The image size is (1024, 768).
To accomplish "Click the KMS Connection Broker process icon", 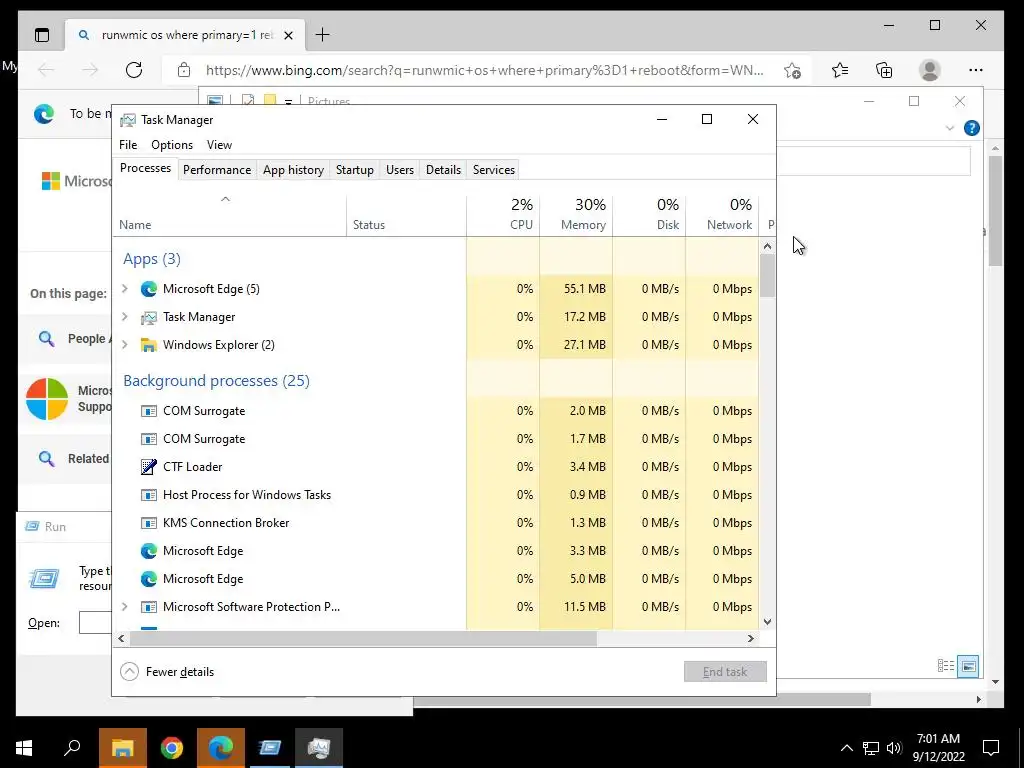I will tap(148, 523).
